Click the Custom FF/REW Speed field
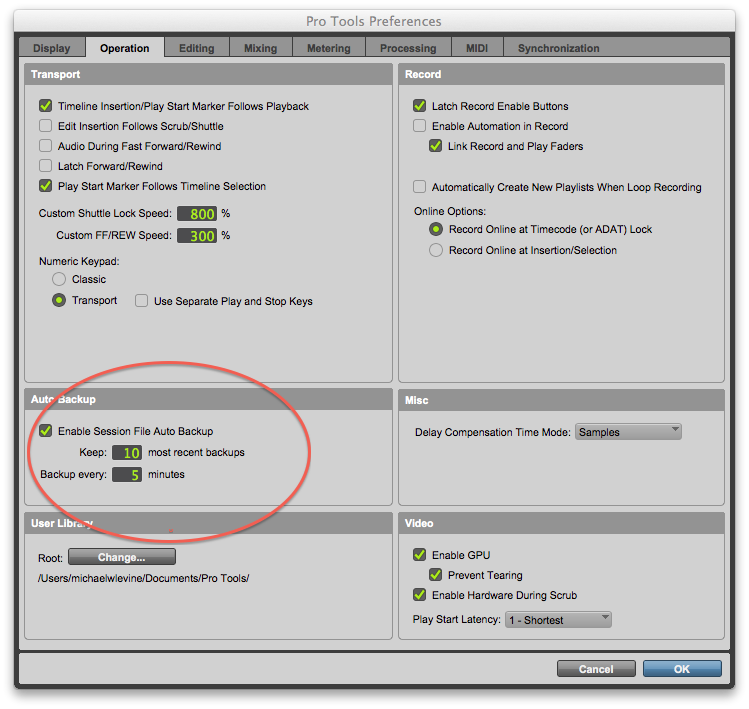Image resolution: width=749 pixels, height=709 pixels. (197, 236)
